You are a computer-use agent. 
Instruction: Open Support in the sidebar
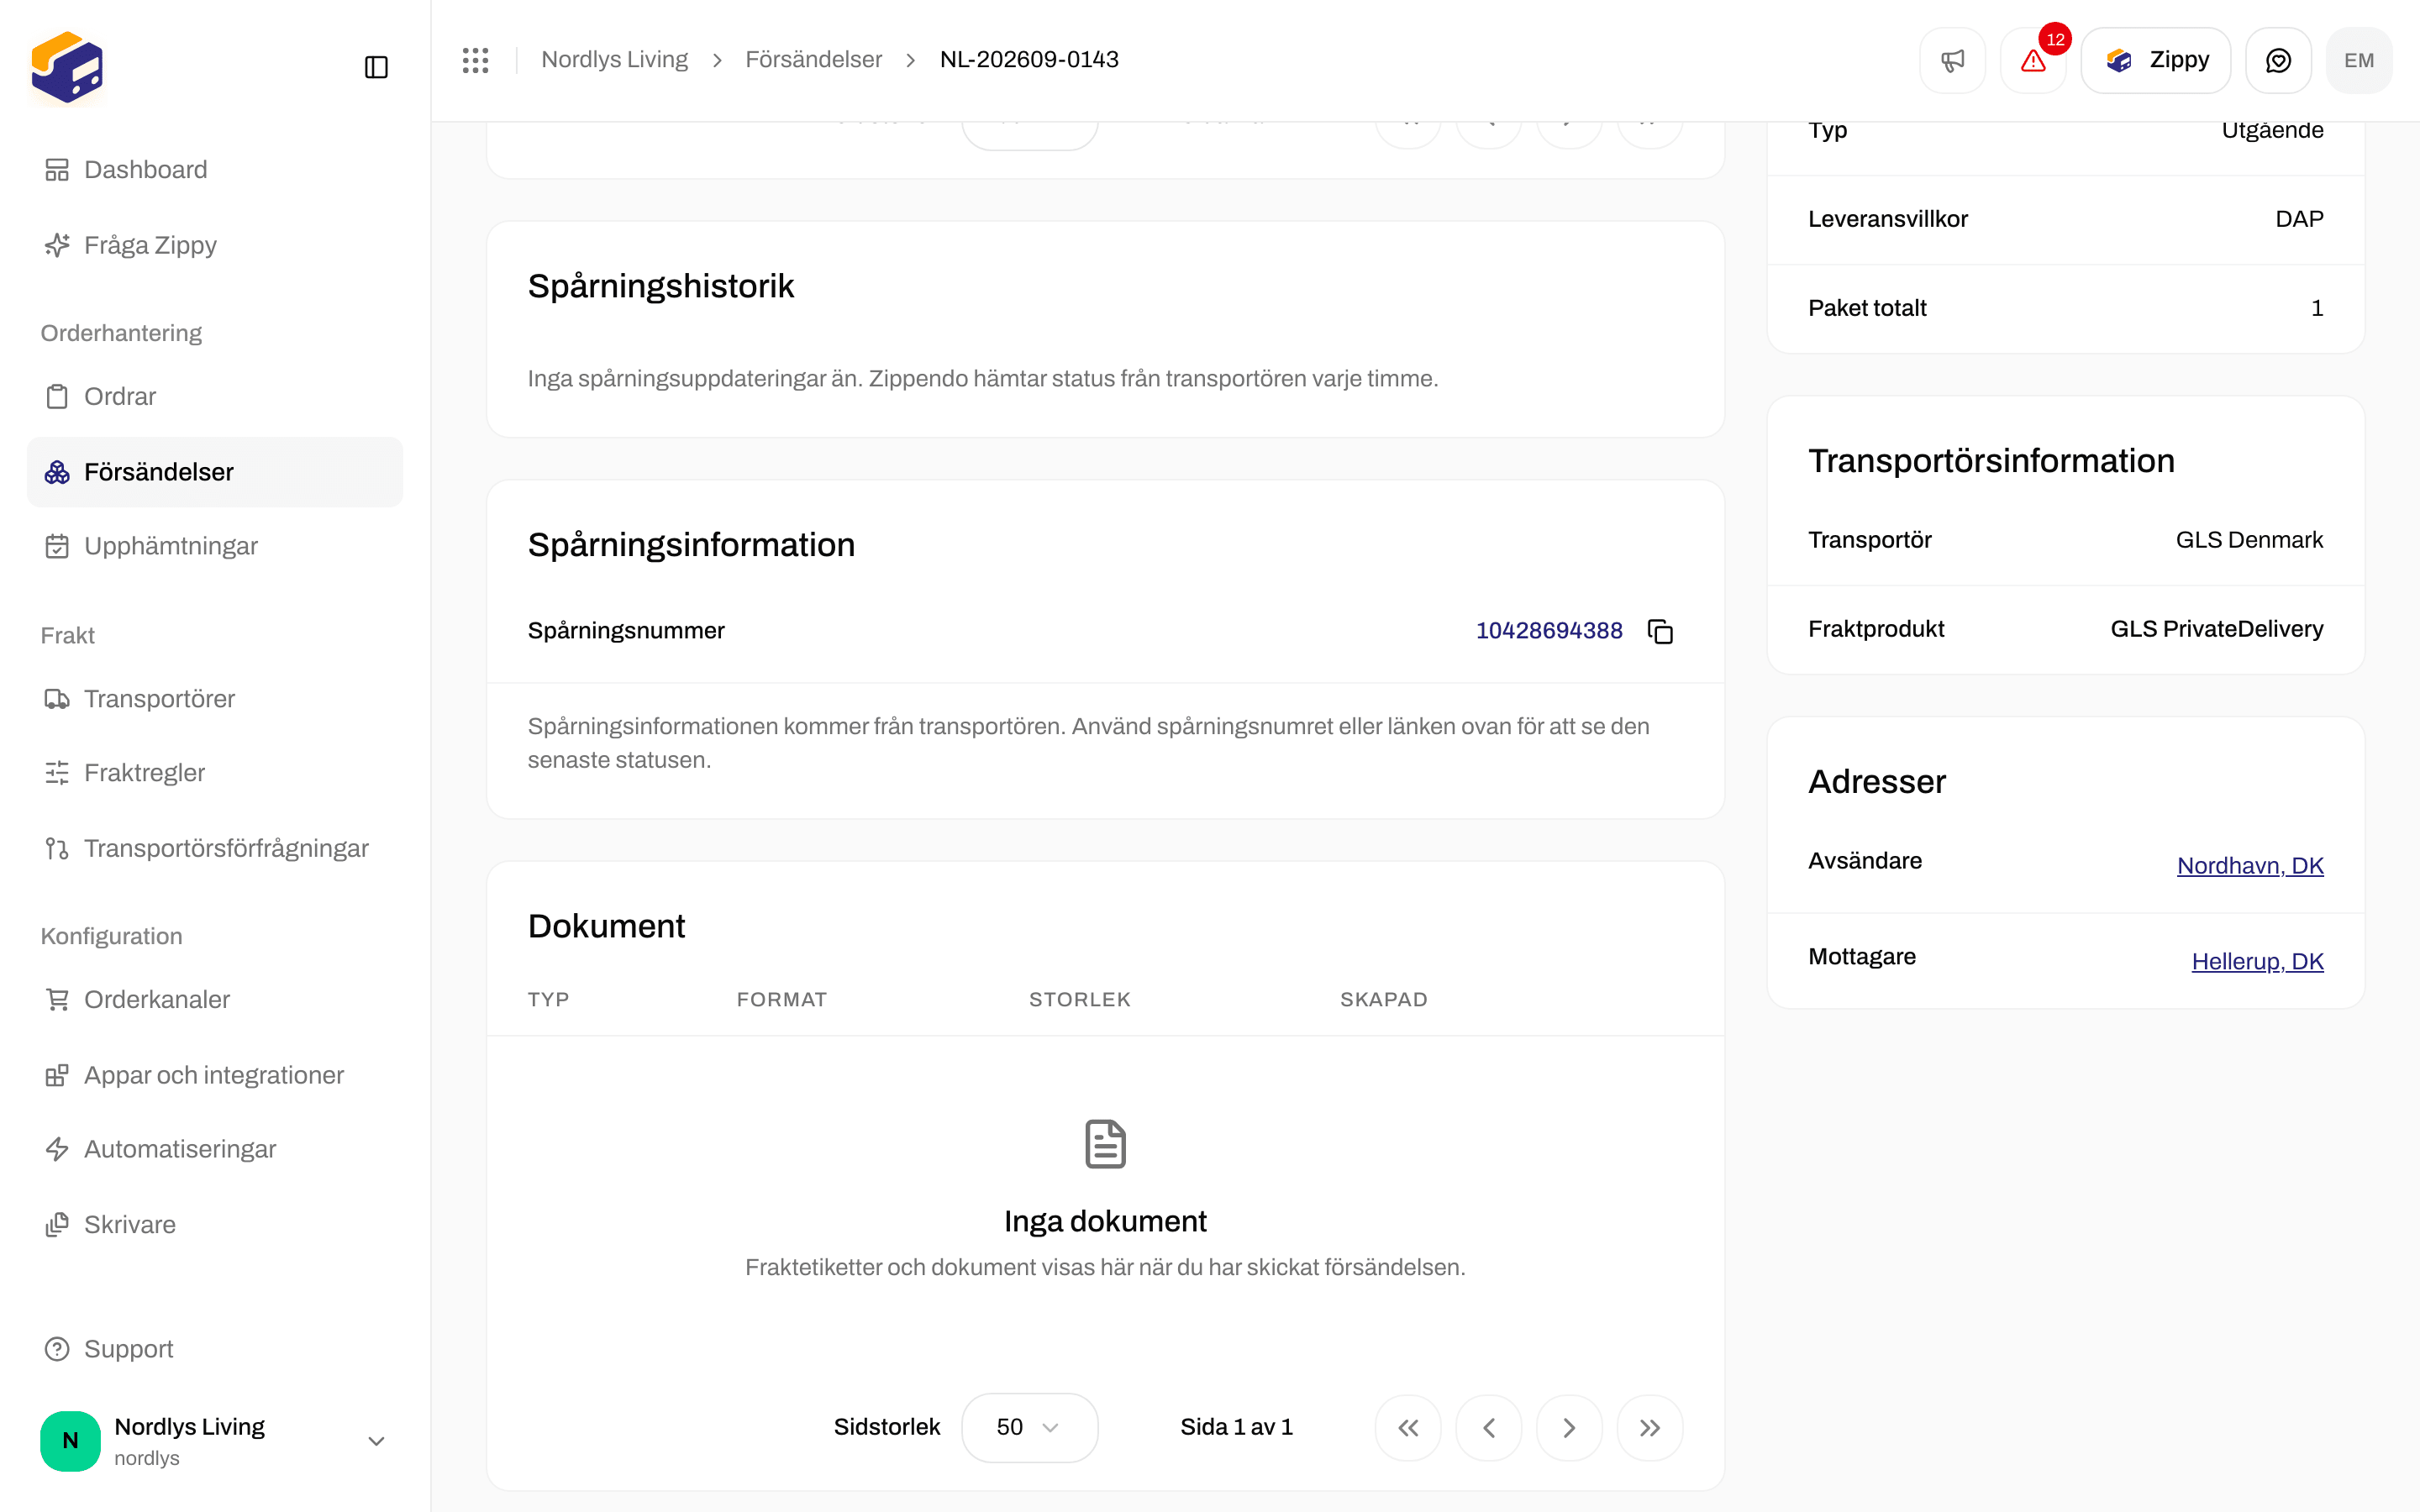(215, 1349)
